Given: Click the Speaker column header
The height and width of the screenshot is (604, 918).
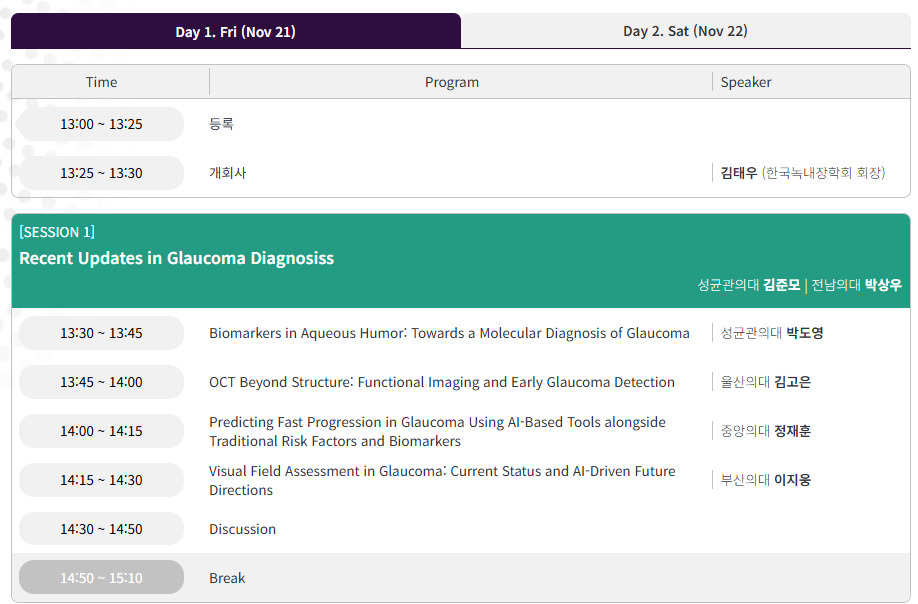Looking at the screenshot, I should 746,82.
